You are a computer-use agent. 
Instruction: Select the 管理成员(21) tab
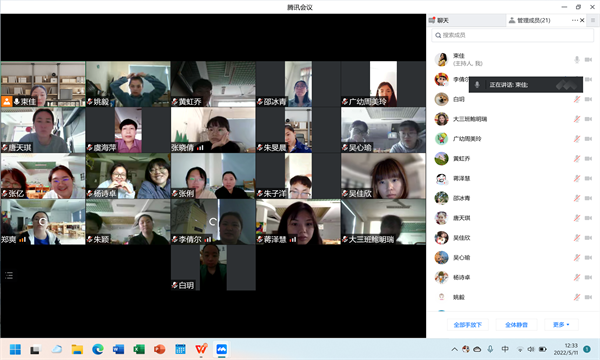coord(530,20)
